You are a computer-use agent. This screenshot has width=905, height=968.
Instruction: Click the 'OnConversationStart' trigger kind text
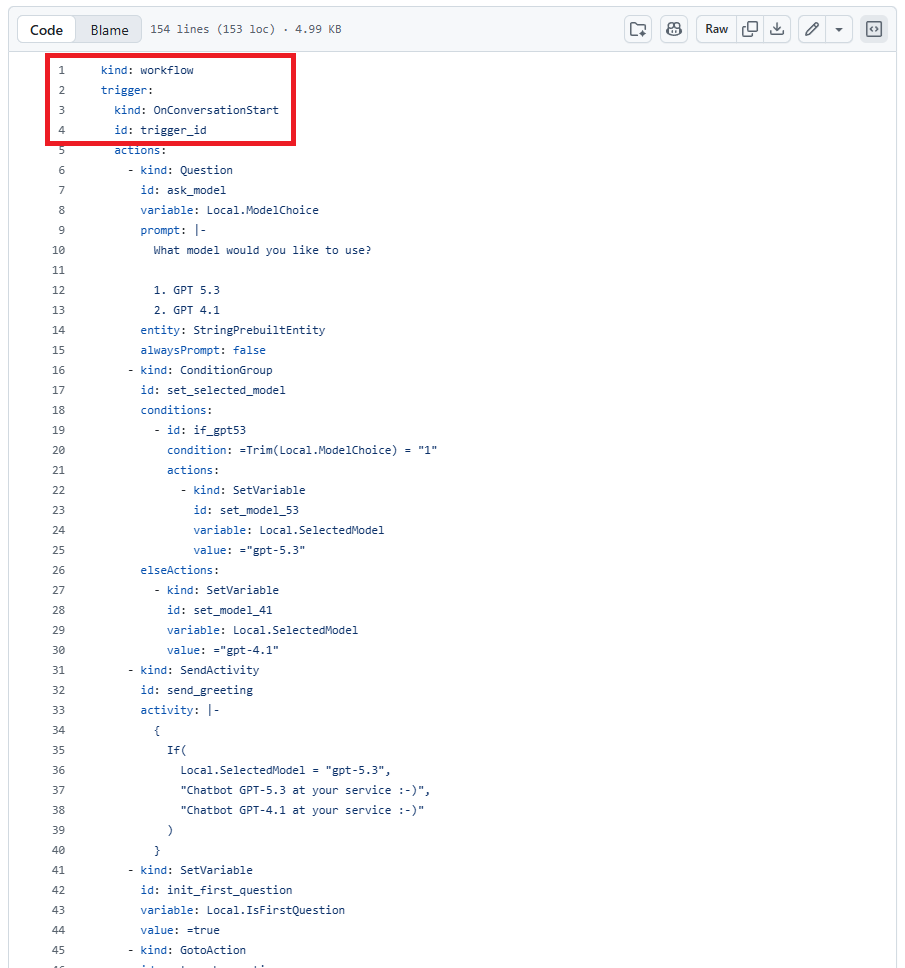pyautogui.click(x=216, y=110)
